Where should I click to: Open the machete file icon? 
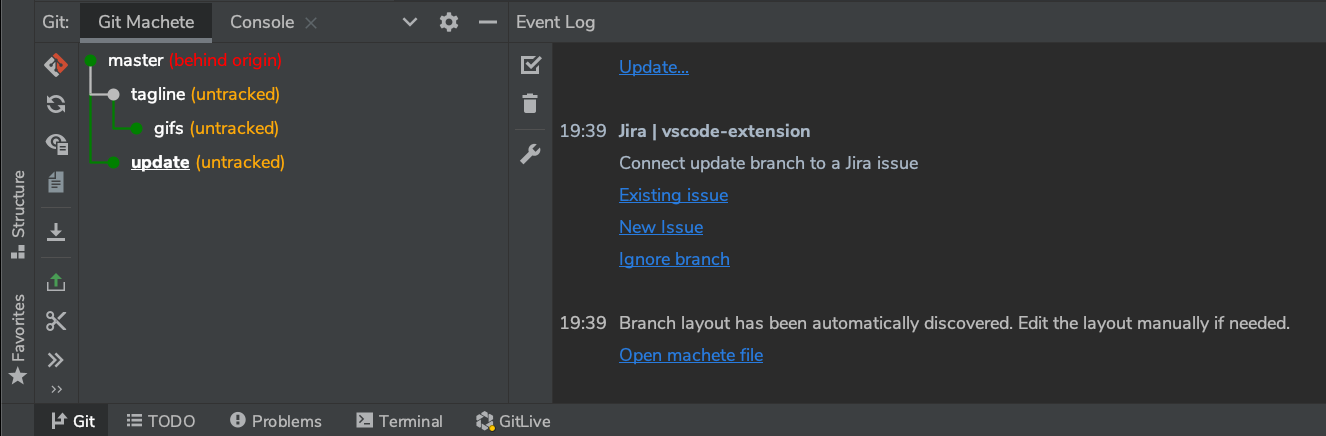click(x=56, y=182)
